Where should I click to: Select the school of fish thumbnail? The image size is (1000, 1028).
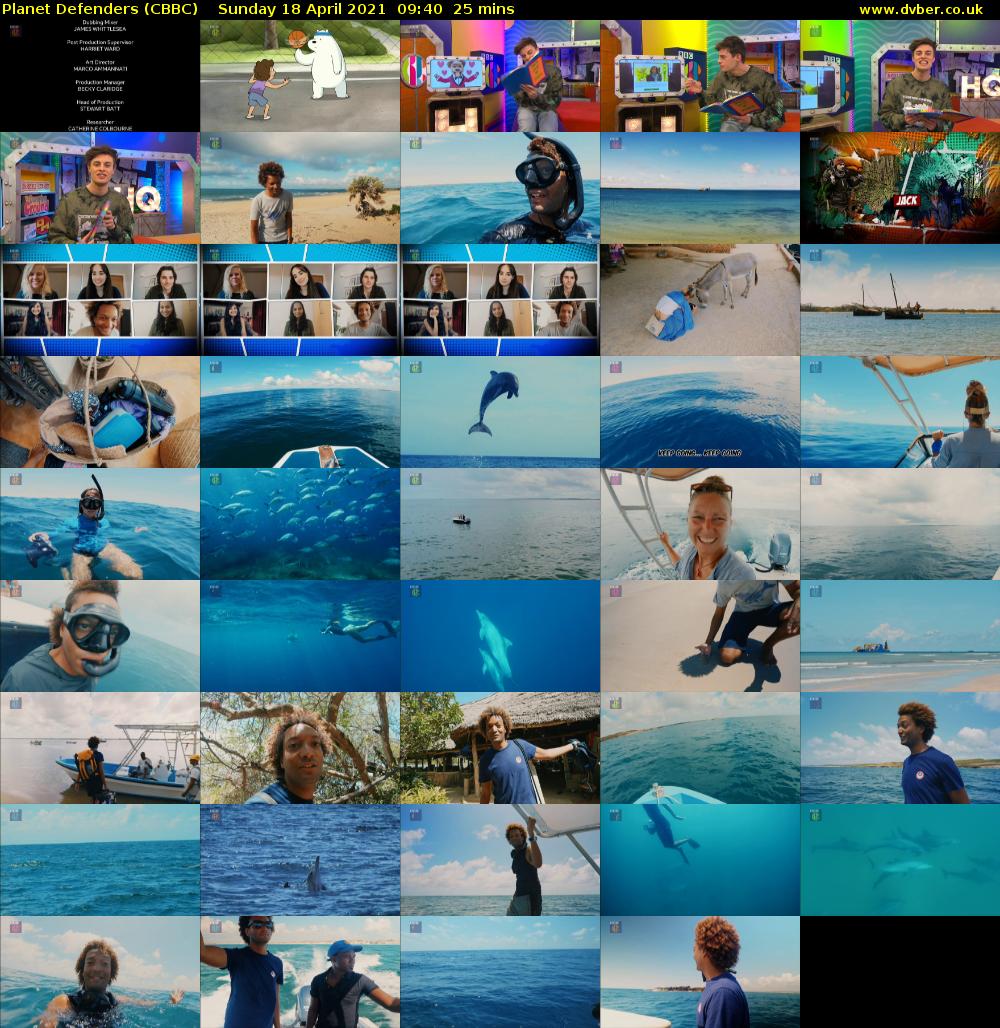pos(300,524)
